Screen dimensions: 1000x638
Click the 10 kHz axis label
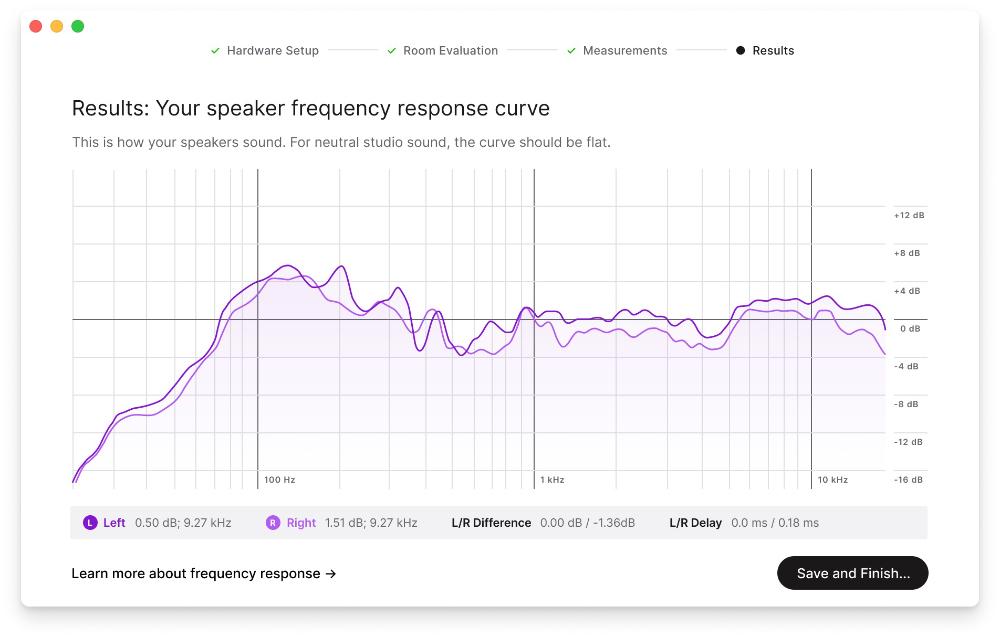(832, 480)
